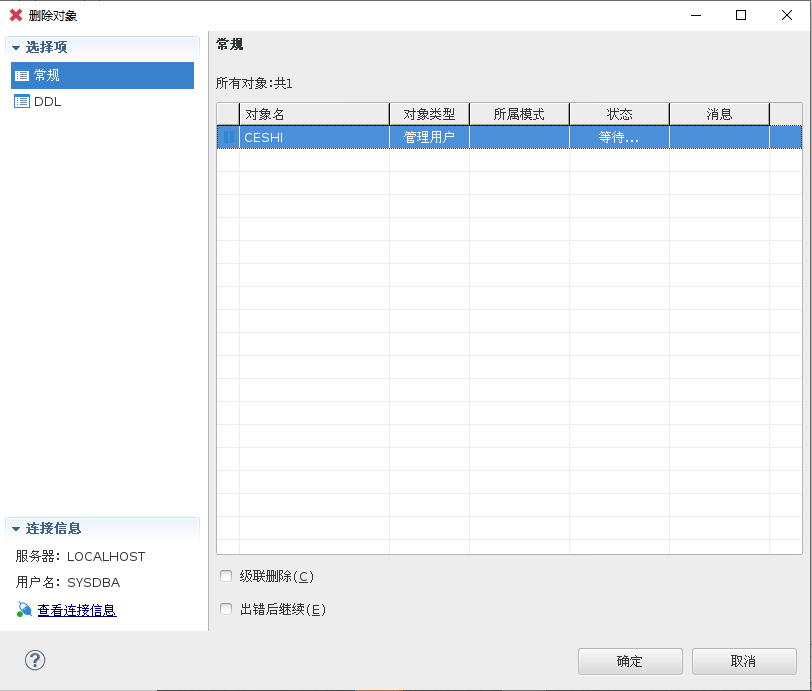812x691 pixels.
Task: Click the DDL page icon in sidebar
Action: pos(22,101)
